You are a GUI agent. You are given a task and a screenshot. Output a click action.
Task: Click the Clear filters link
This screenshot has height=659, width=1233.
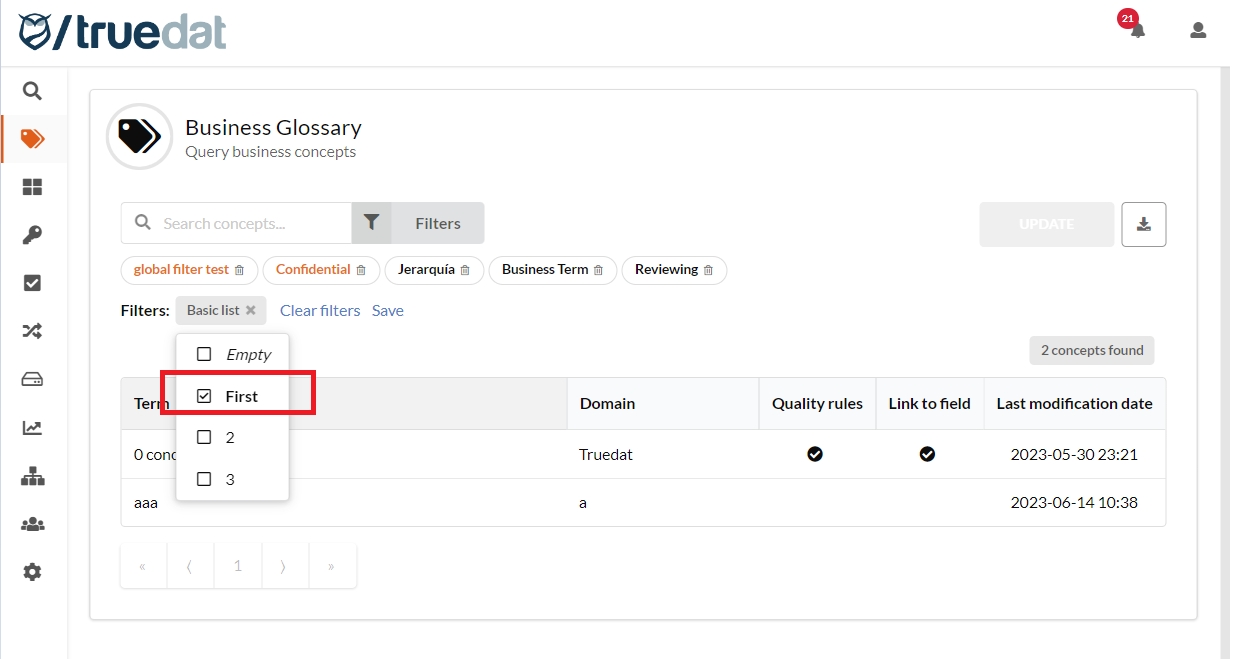(x=320, y=310)
